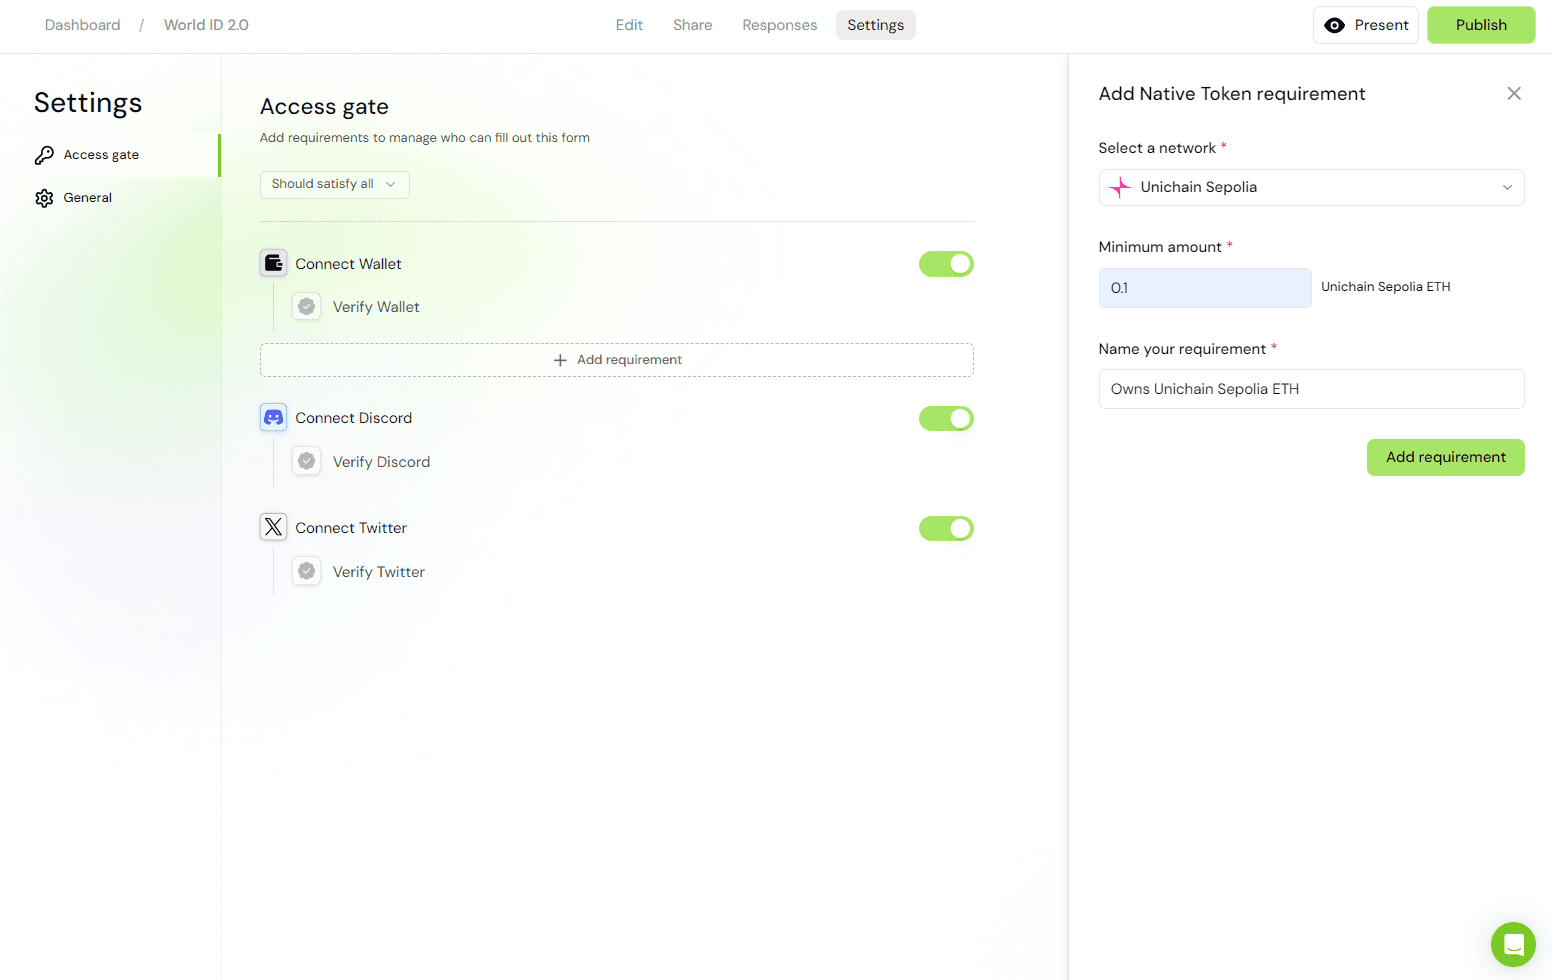This screenshot has height=980, width=1552.
Task: Expand the Select a network dropdown
Action: [x=1311, y=187]
